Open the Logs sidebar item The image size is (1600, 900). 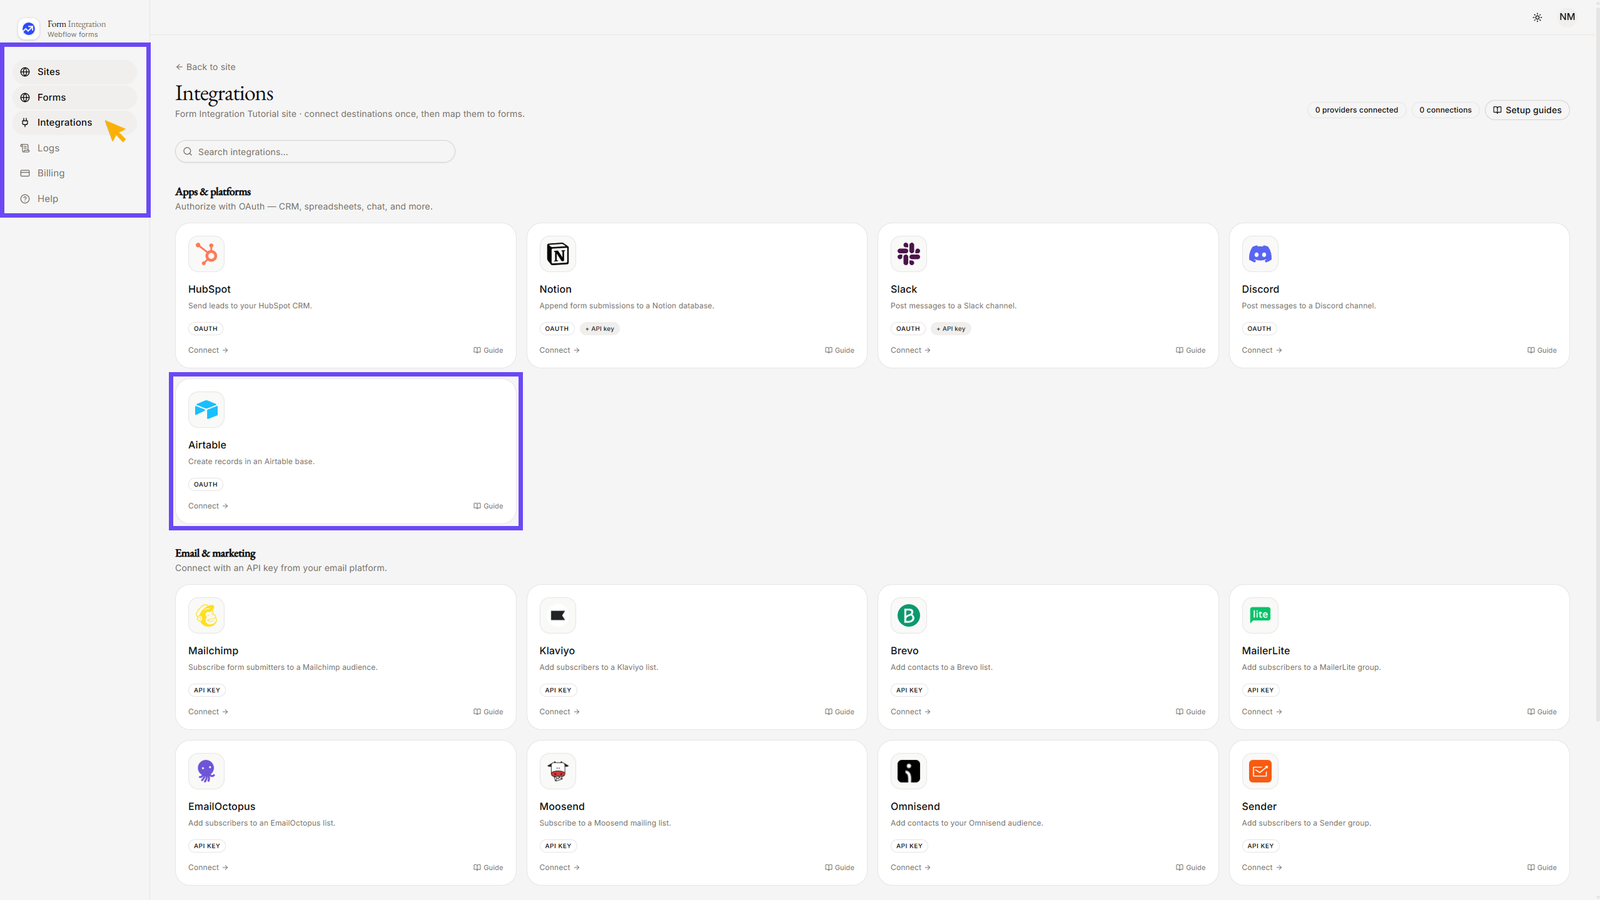76,148
